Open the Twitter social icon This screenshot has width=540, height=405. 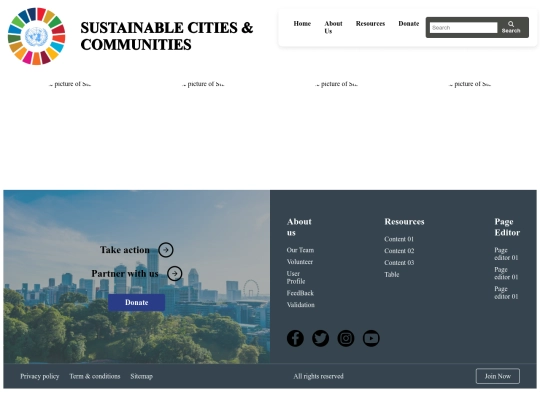pyautogui.click(x=320, y=338)
